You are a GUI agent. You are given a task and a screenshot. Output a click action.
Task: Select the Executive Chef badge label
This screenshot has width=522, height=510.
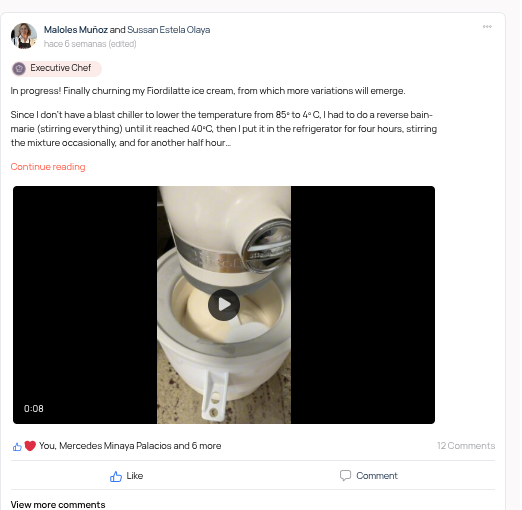[x=61, y=68]
